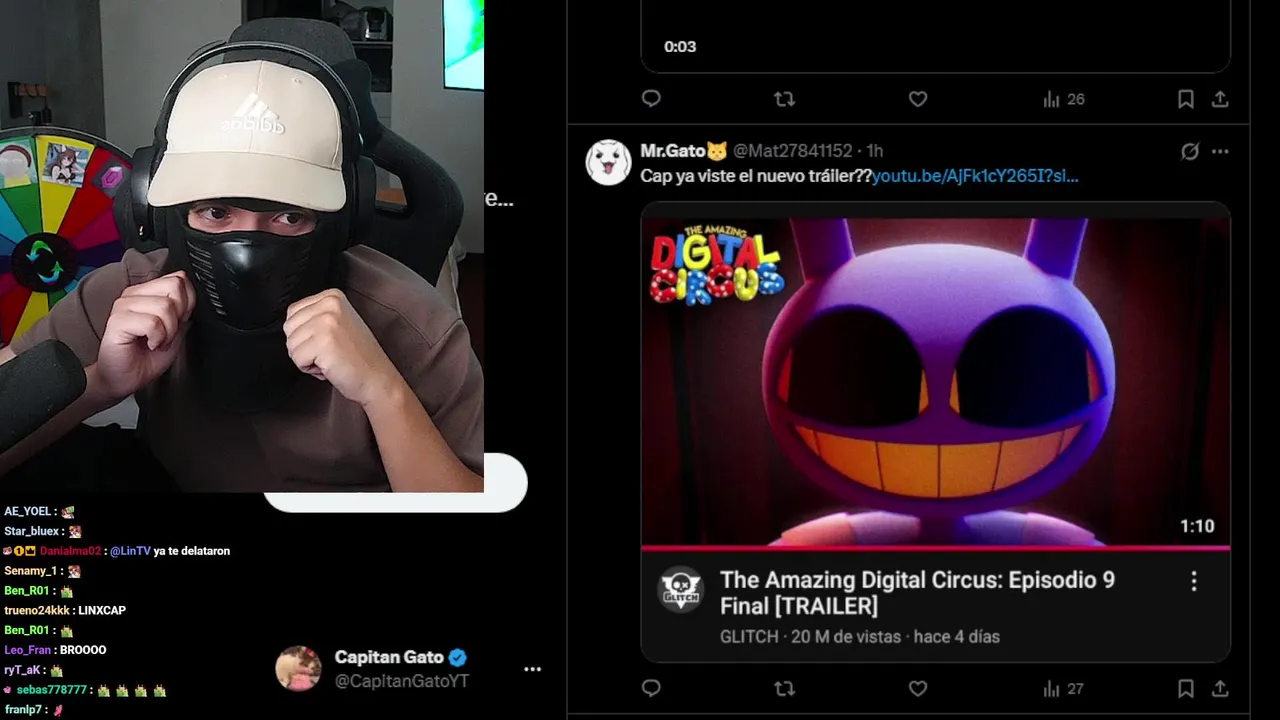Image resolution: width=1280 pixels, height=720 pixels.
Task: Open more options on Mr.Gato's tweet
Action: click(x=1220, y=151)
